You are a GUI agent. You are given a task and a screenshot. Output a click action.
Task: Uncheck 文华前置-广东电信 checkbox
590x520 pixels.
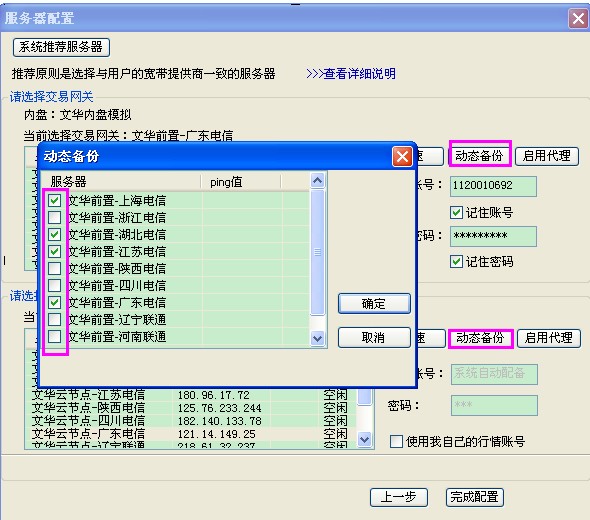[x=55, y=302]
